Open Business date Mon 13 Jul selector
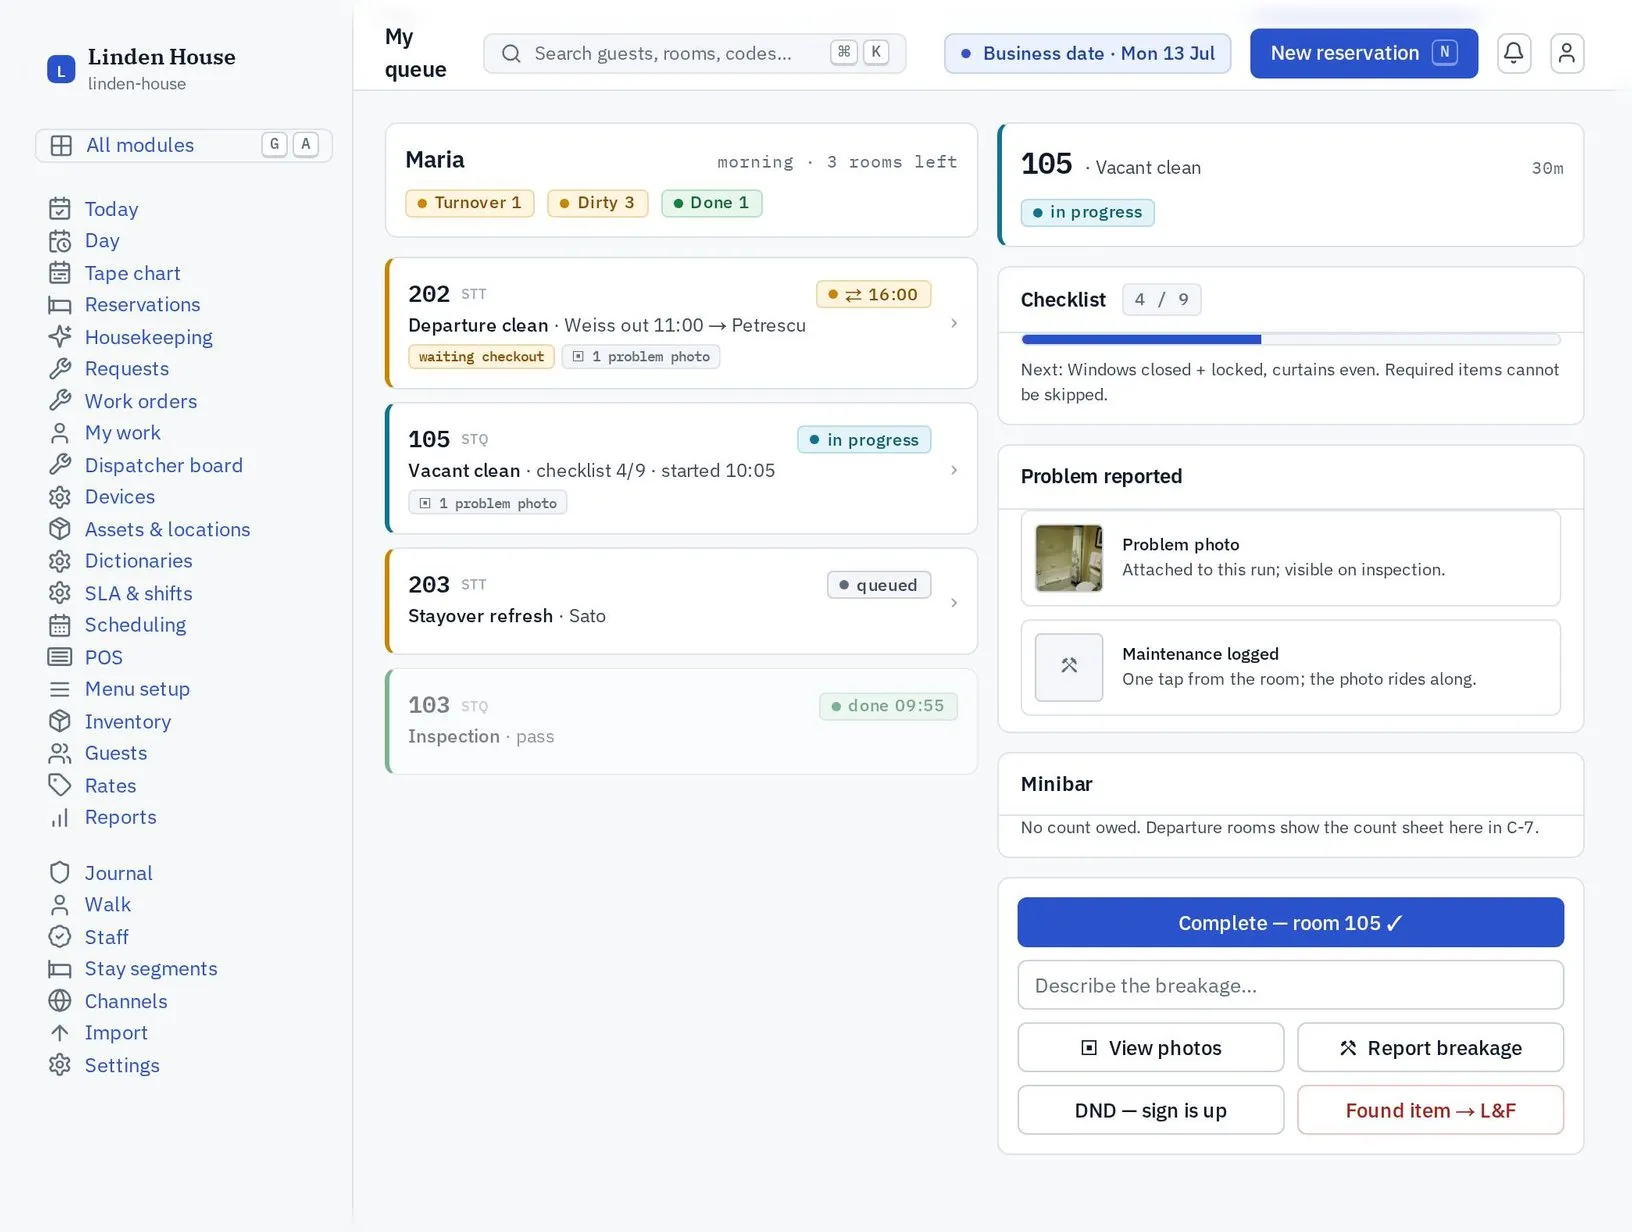 point(1088,53)
